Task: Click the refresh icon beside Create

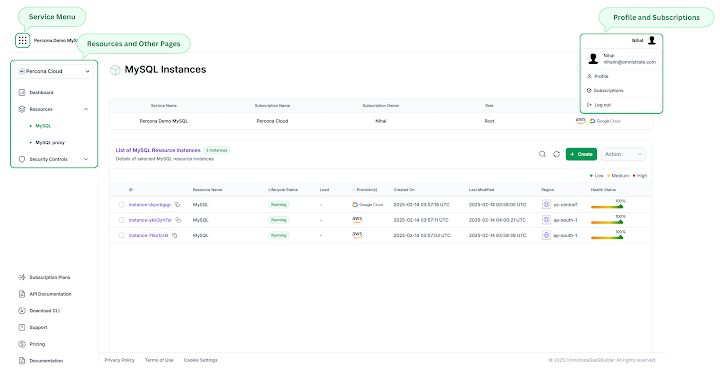Action: pos(557,154)
